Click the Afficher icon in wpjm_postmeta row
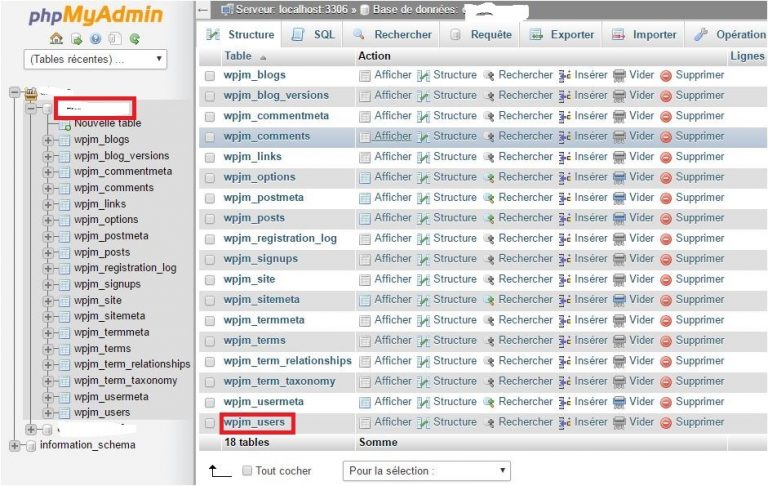Screen dimensions: 768x486 point(364,198)
